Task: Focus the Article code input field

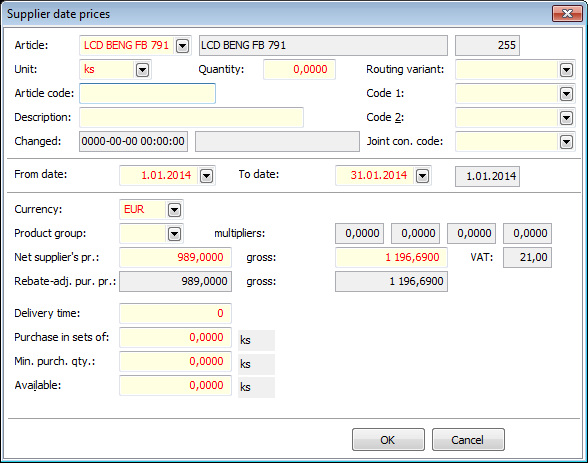Action: pyautogui.click(x=147, y=93)
